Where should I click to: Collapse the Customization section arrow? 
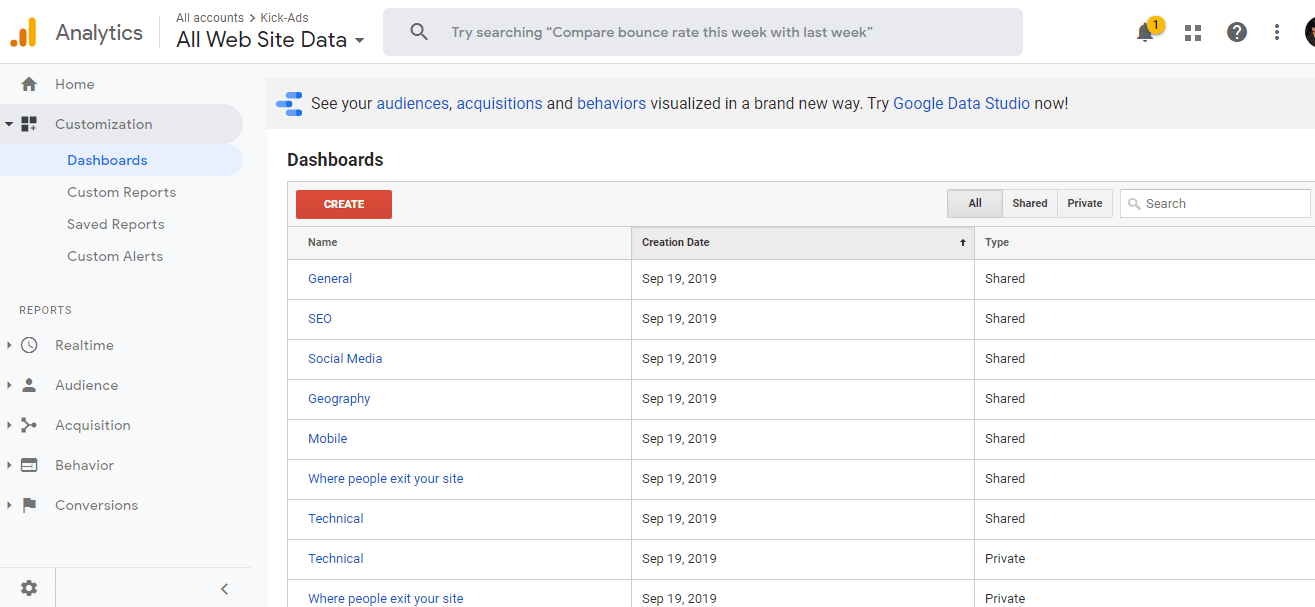pos(9,124)
